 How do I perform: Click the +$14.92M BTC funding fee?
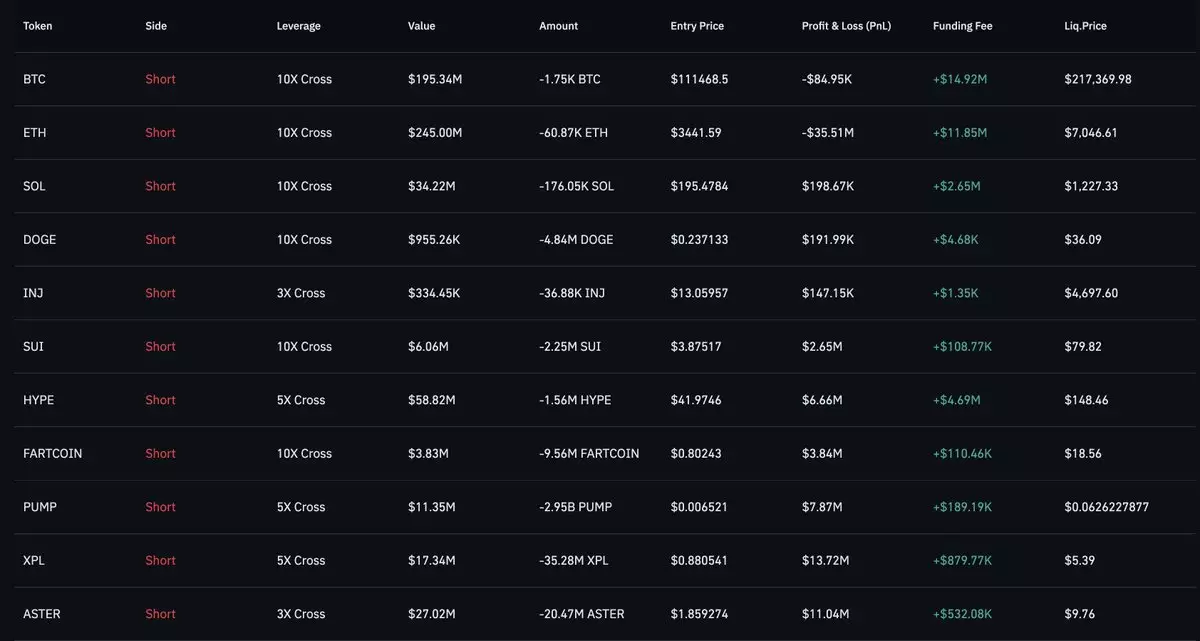[959, 79]
